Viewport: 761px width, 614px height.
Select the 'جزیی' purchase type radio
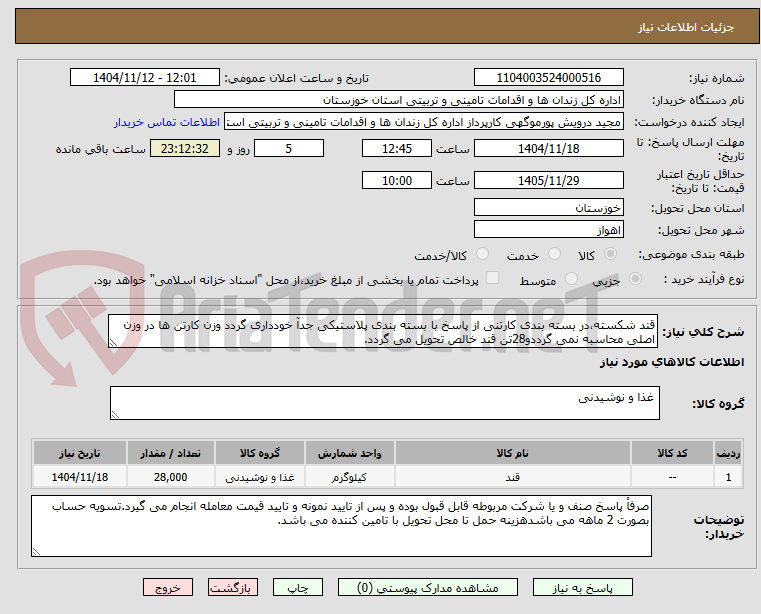tap(635, 279)
